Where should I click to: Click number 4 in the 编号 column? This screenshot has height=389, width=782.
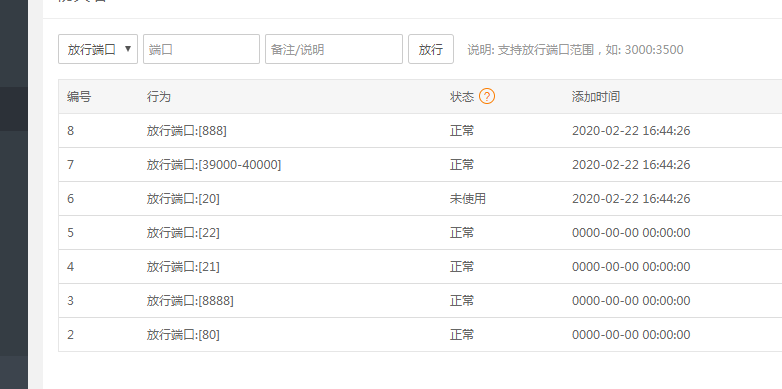pos(70,266)
